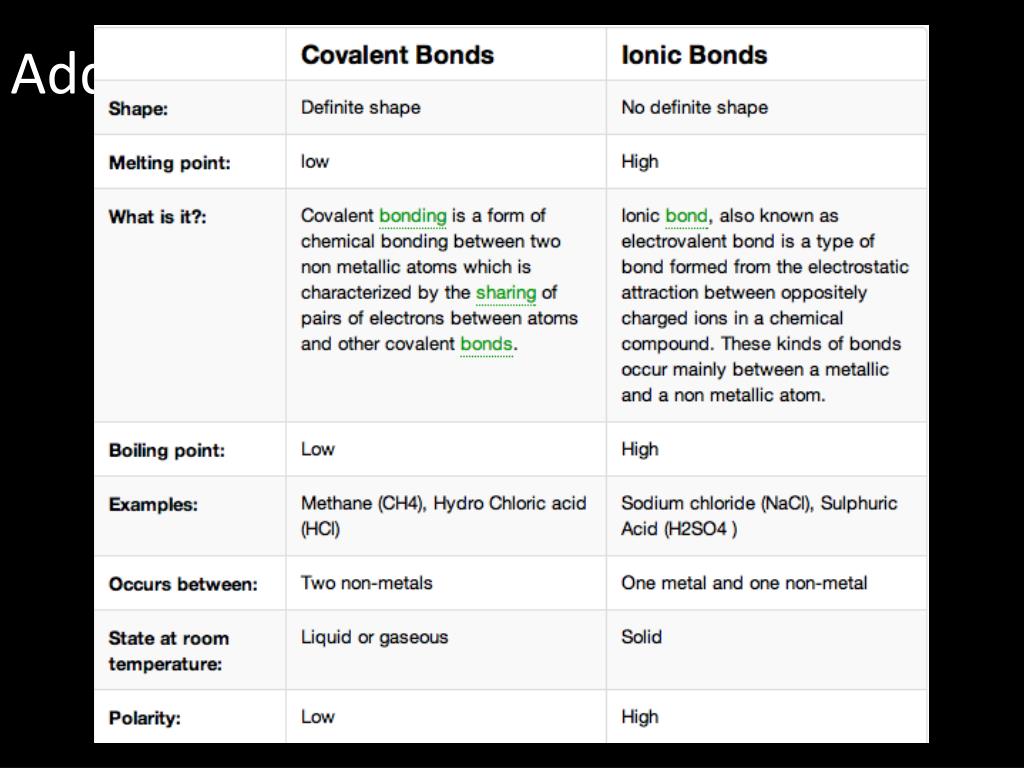
Task: Click the green 'bond' link in Ionic column
Action: point(686,216)
